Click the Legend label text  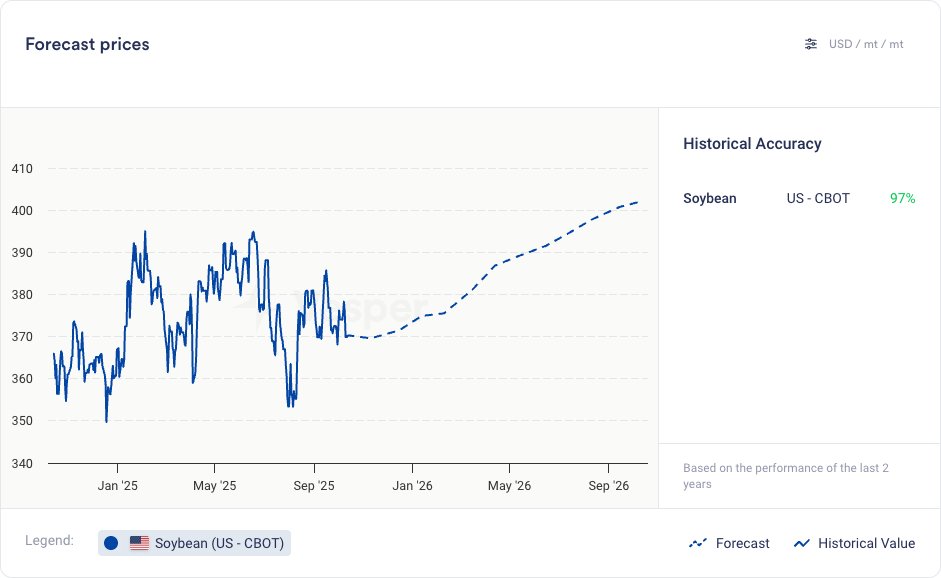(x=49, y=541)
